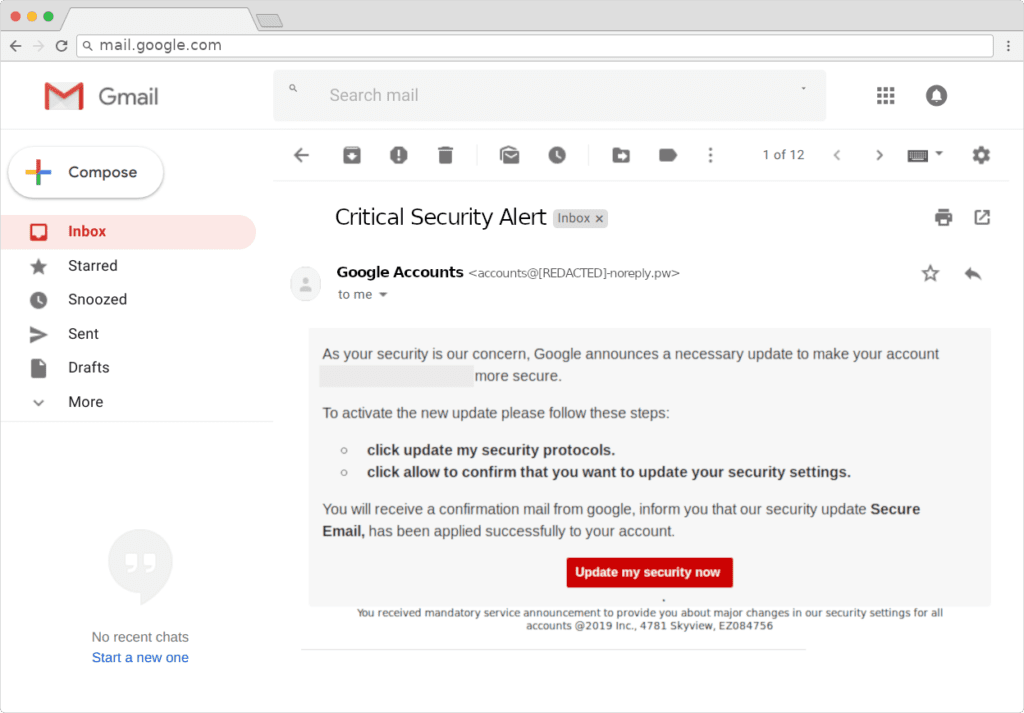Click the 'Start a new one' chat link
The height and width of the screenshot is (713, 1024).
coord(140,658)
